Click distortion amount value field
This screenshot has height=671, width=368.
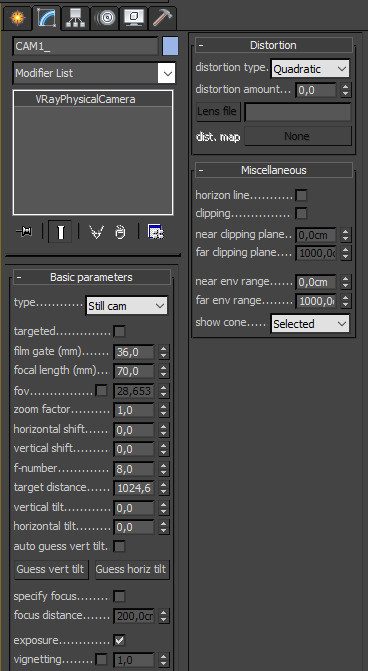pyautogui.click(x=316, y=90)
